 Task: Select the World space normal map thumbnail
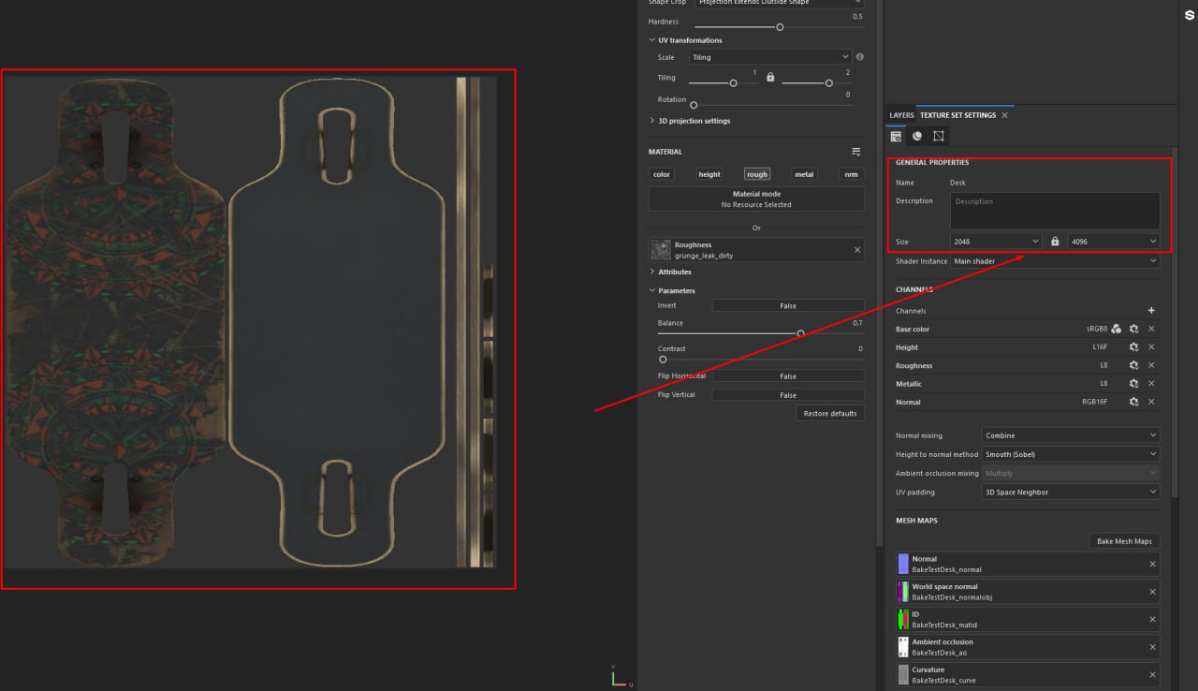903,592
